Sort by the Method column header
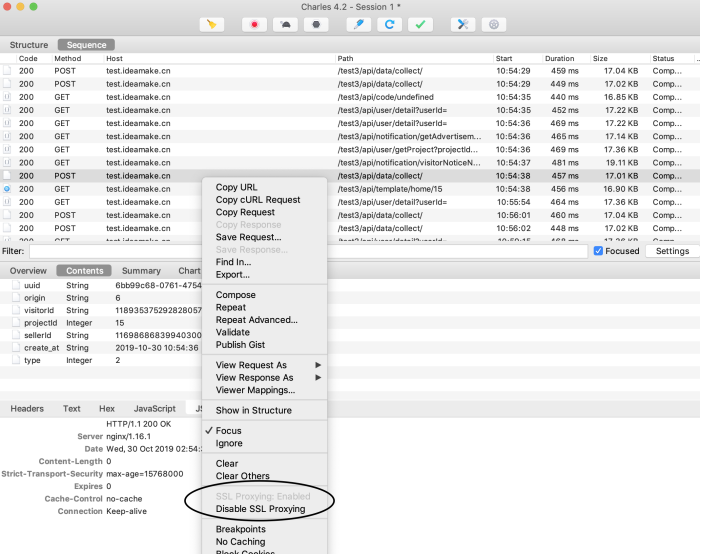 coord(68,59)
